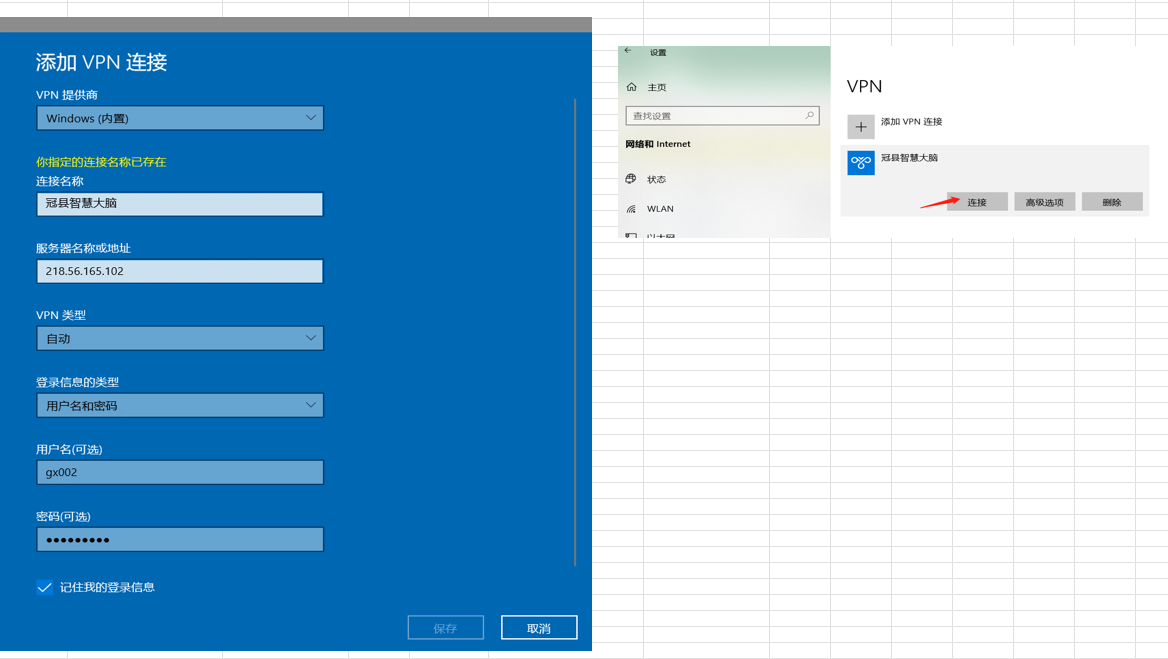Click the blue 冠县智慧大脑 VPN icon

(860, 162)
